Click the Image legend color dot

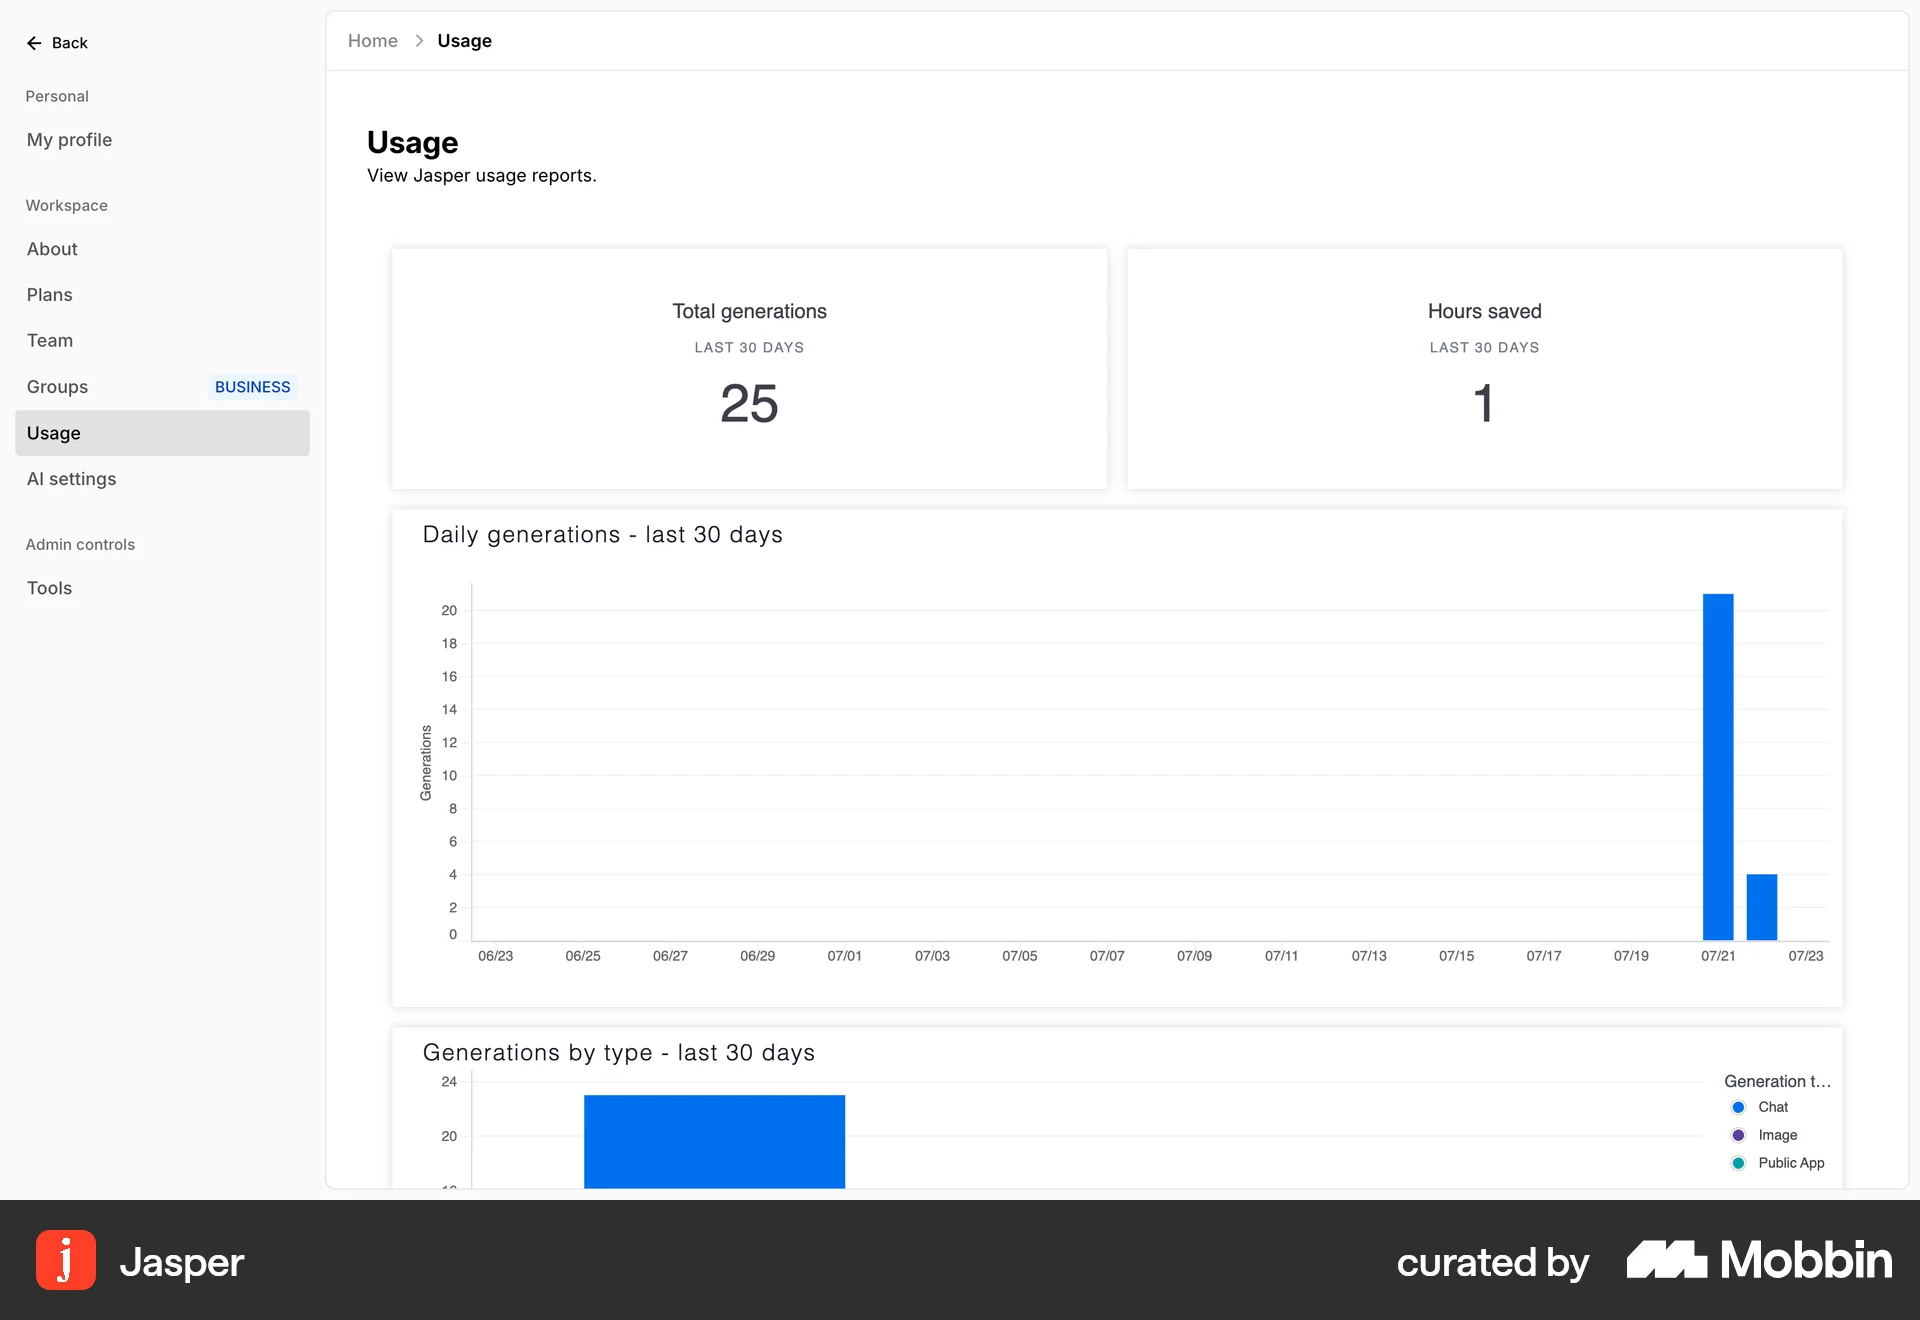tap(1738, 1135)
